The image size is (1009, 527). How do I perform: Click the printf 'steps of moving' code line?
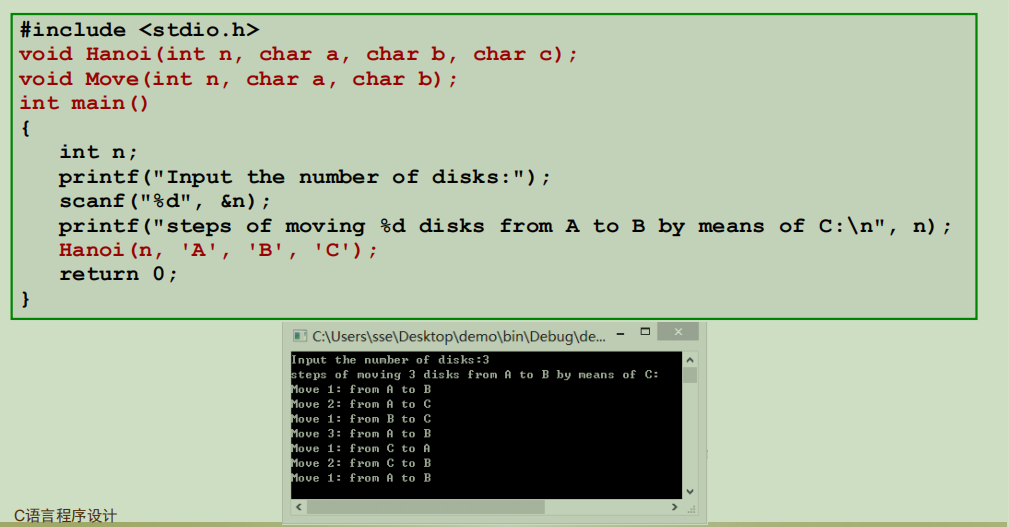pyautogui.click(x=505, y=226)
